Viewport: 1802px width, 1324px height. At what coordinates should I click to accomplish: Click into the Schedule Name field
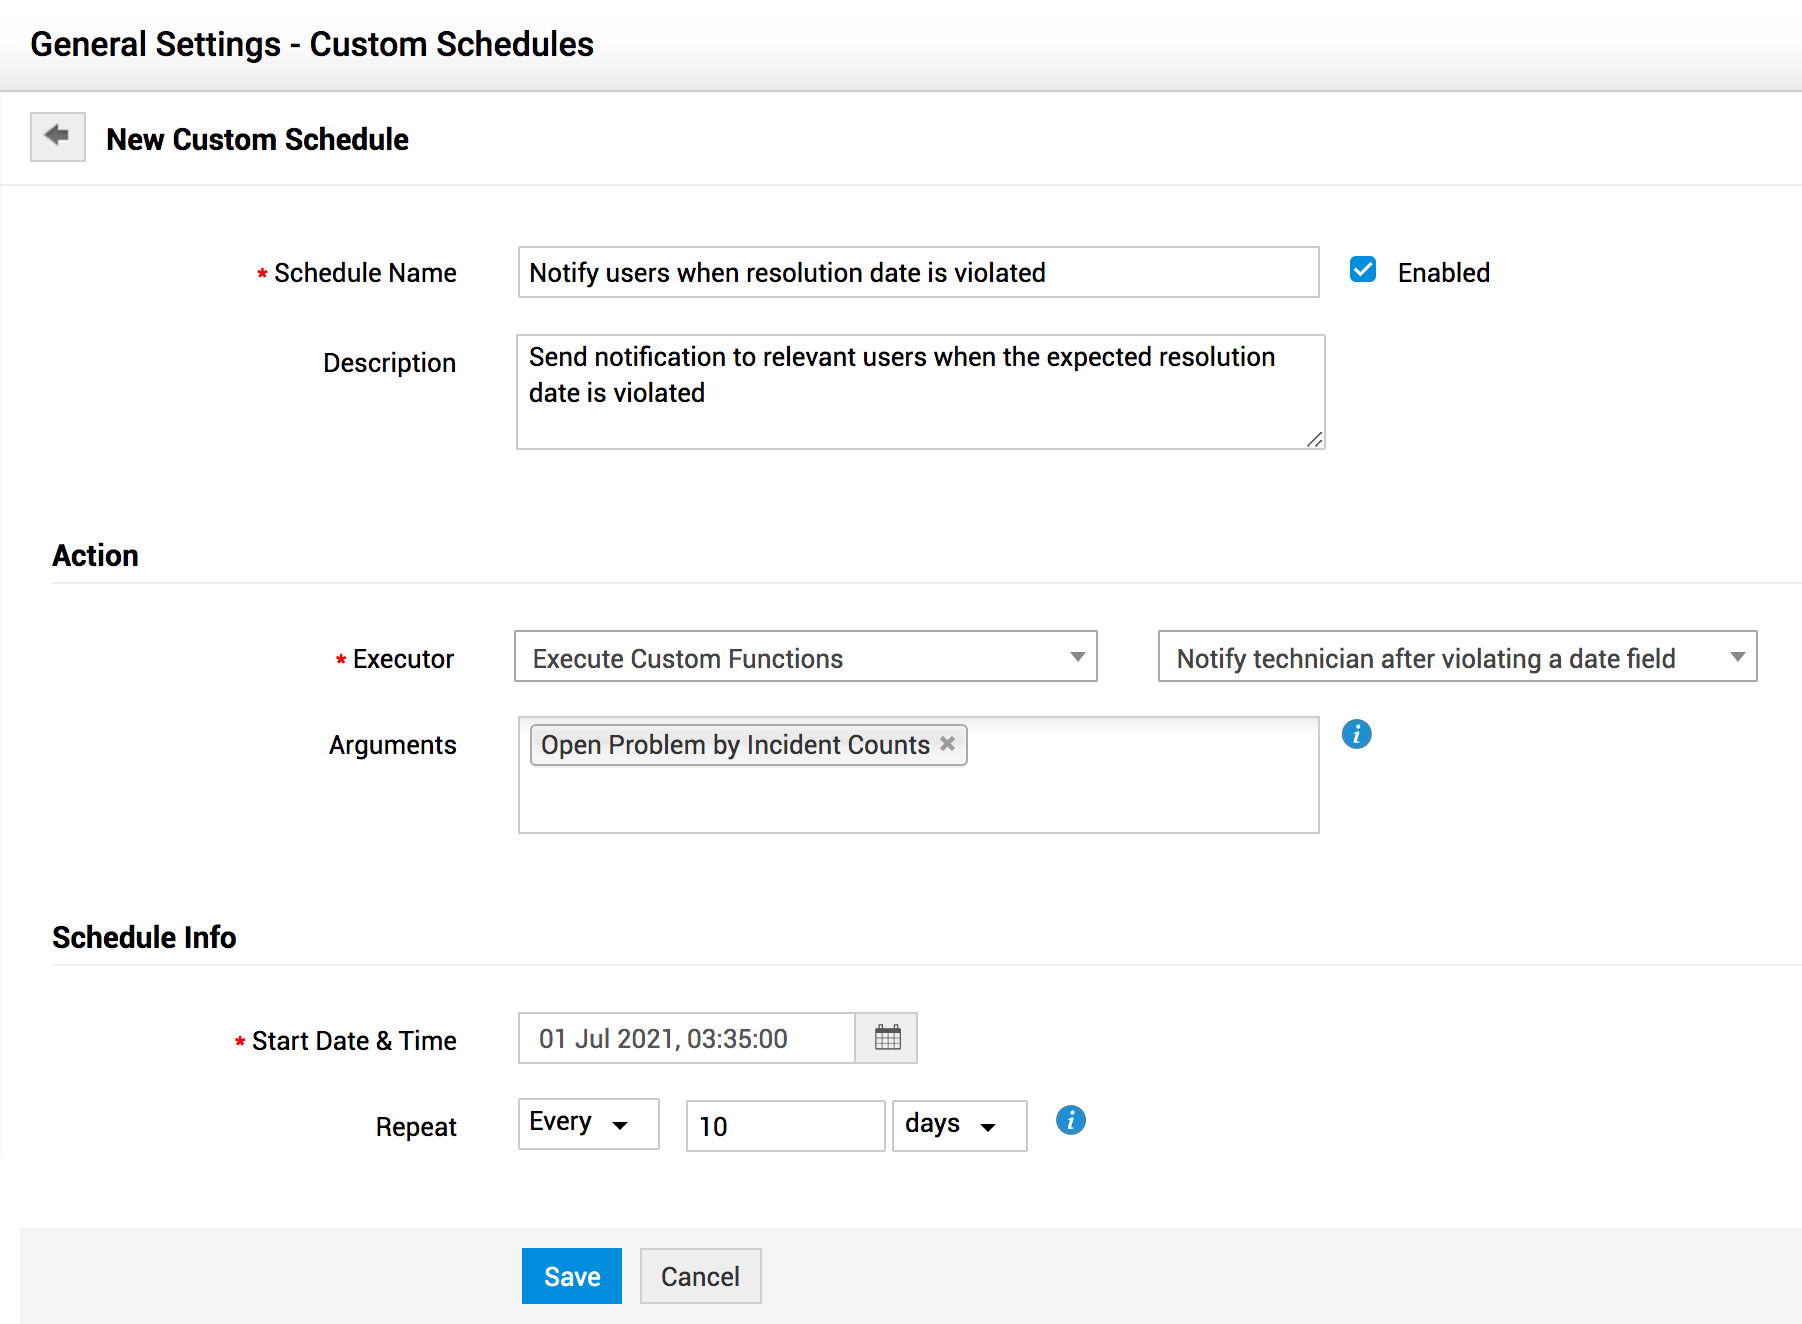point(918,272)
